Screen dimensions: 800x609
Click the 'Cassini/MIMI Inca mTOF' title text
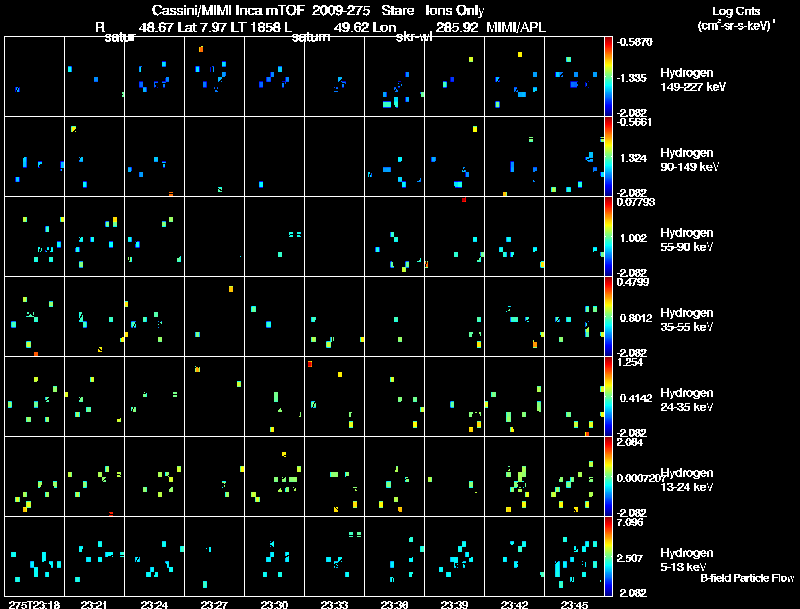[x=228, y=11]
